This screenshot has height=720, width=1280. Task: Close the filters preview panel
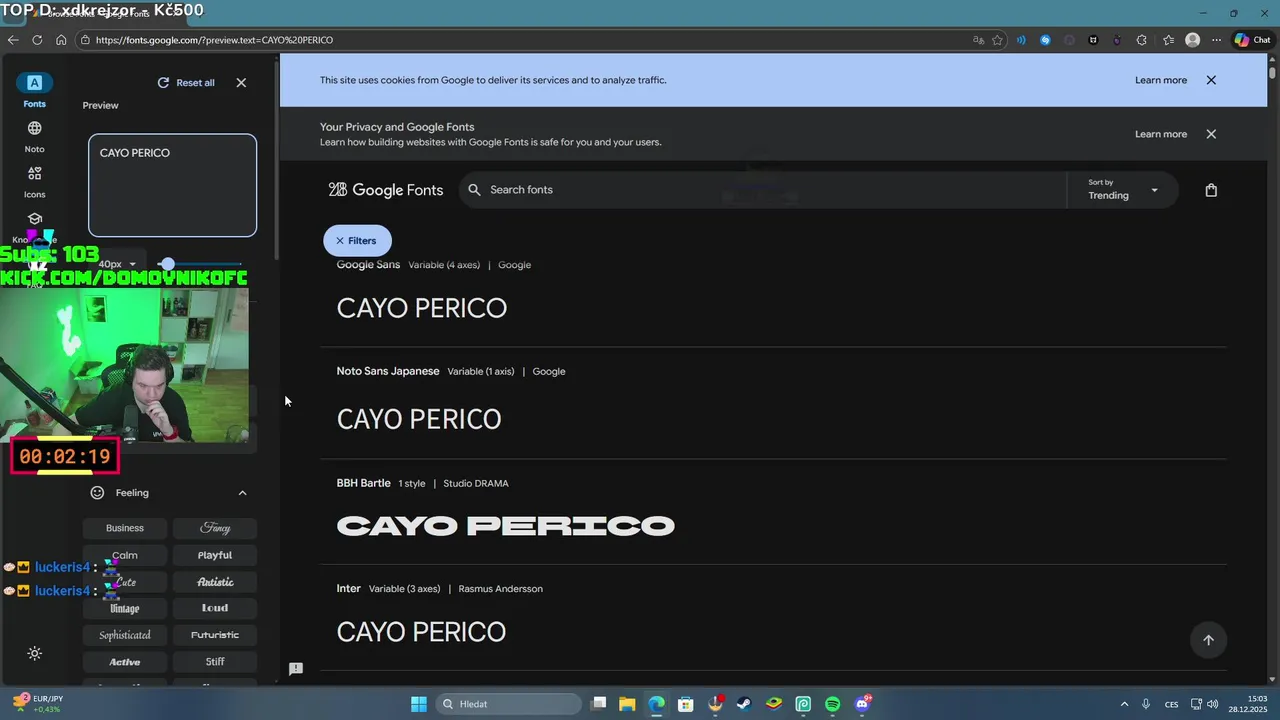(x=241, y=83)
